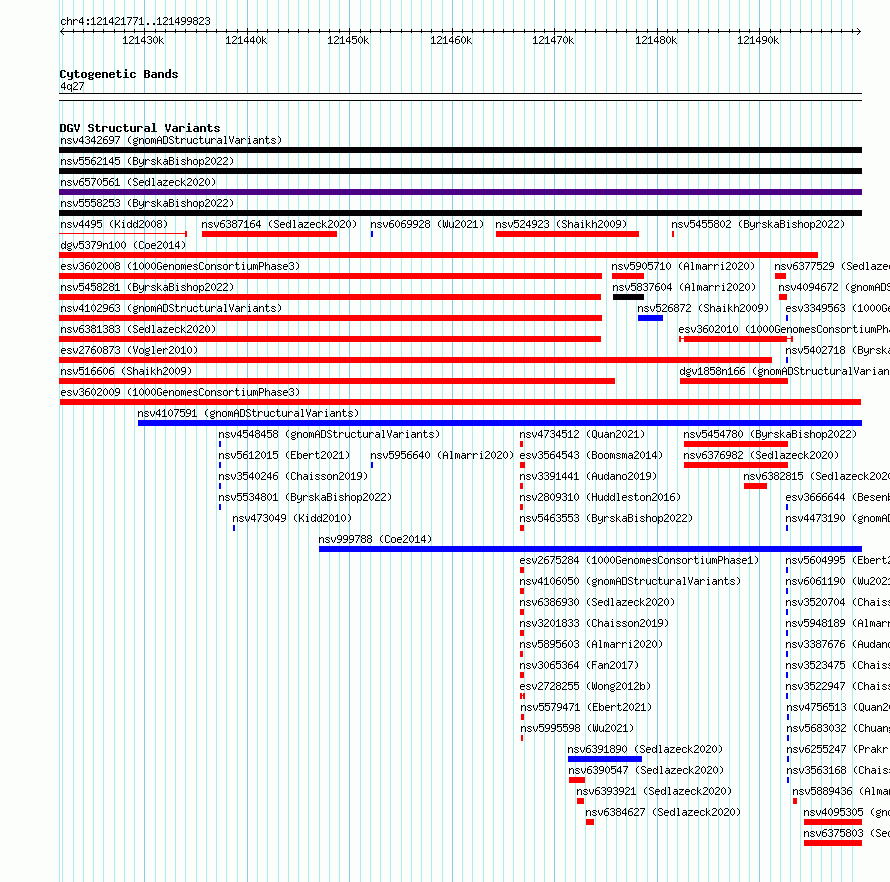
Task: Select the purple nsv6570561 Sedlazeck2020 bar
Action: [x=460, y=192]
